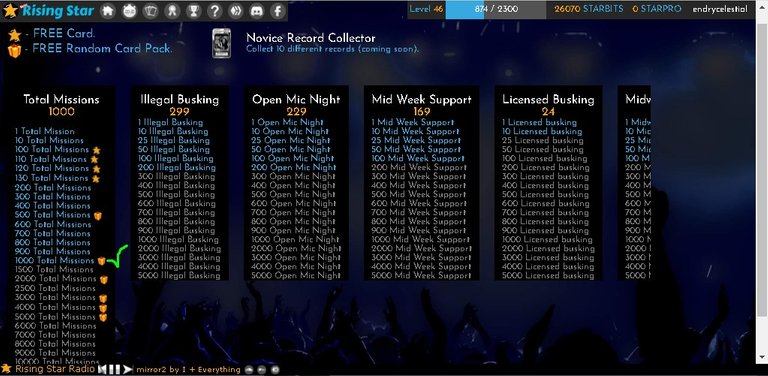Click the third round button after the track title
768x376 pixels.
coord(275,370)
